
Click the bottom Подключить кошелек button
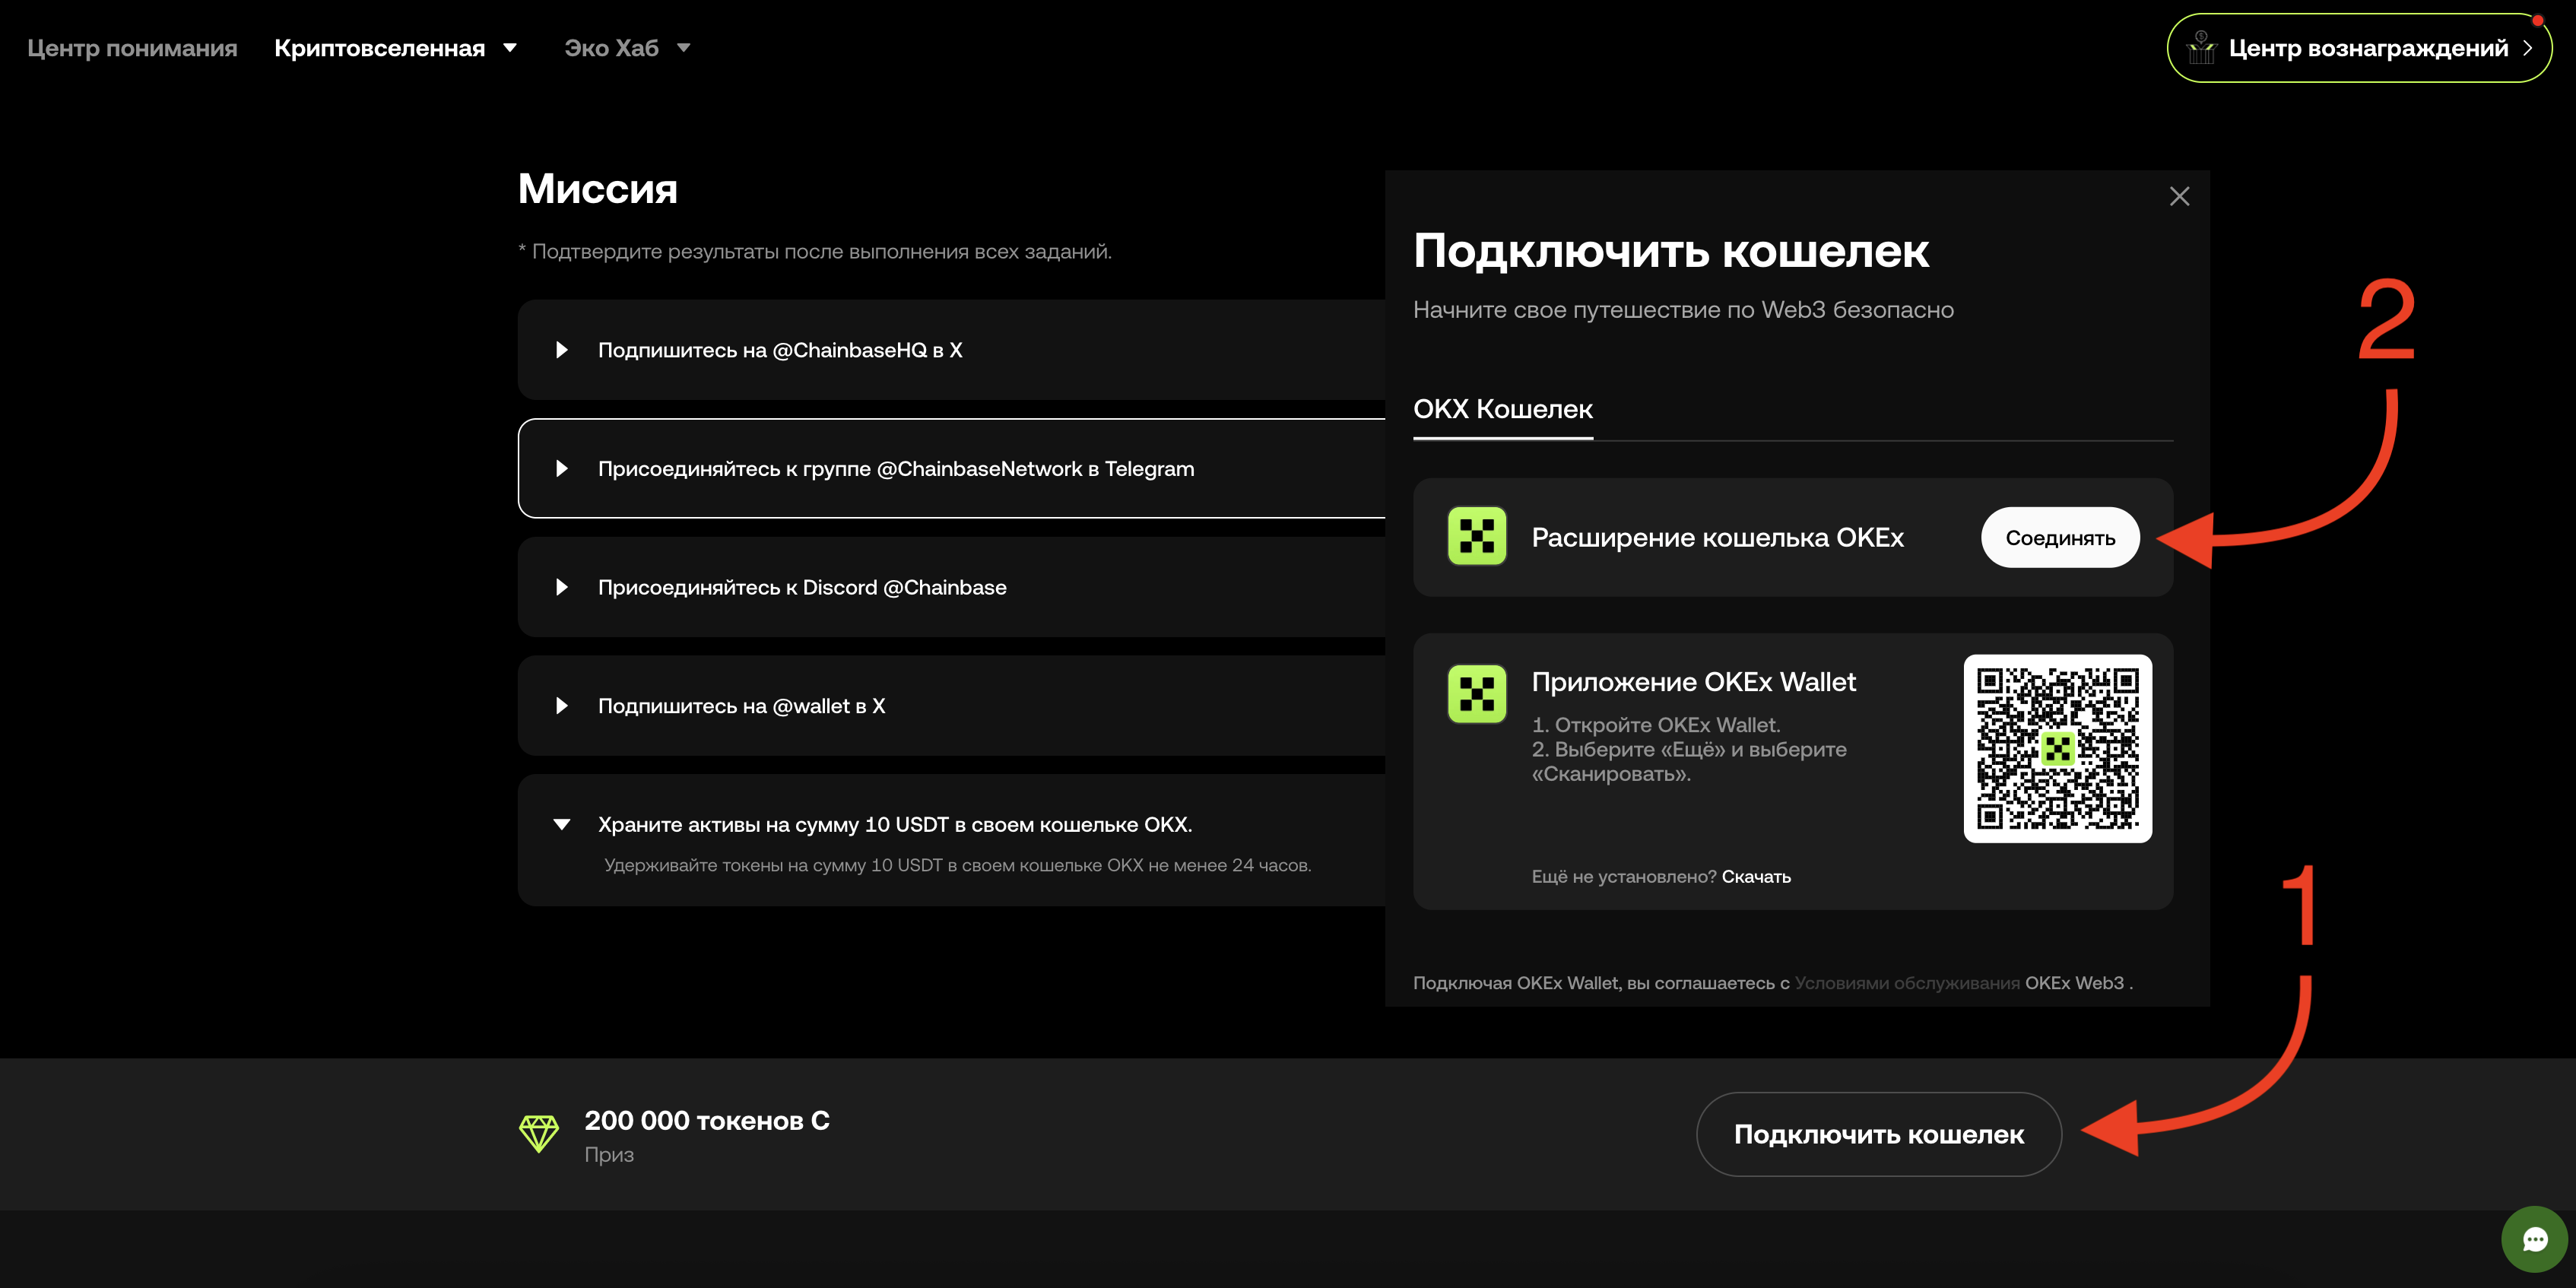[x=1878, y=1134]
